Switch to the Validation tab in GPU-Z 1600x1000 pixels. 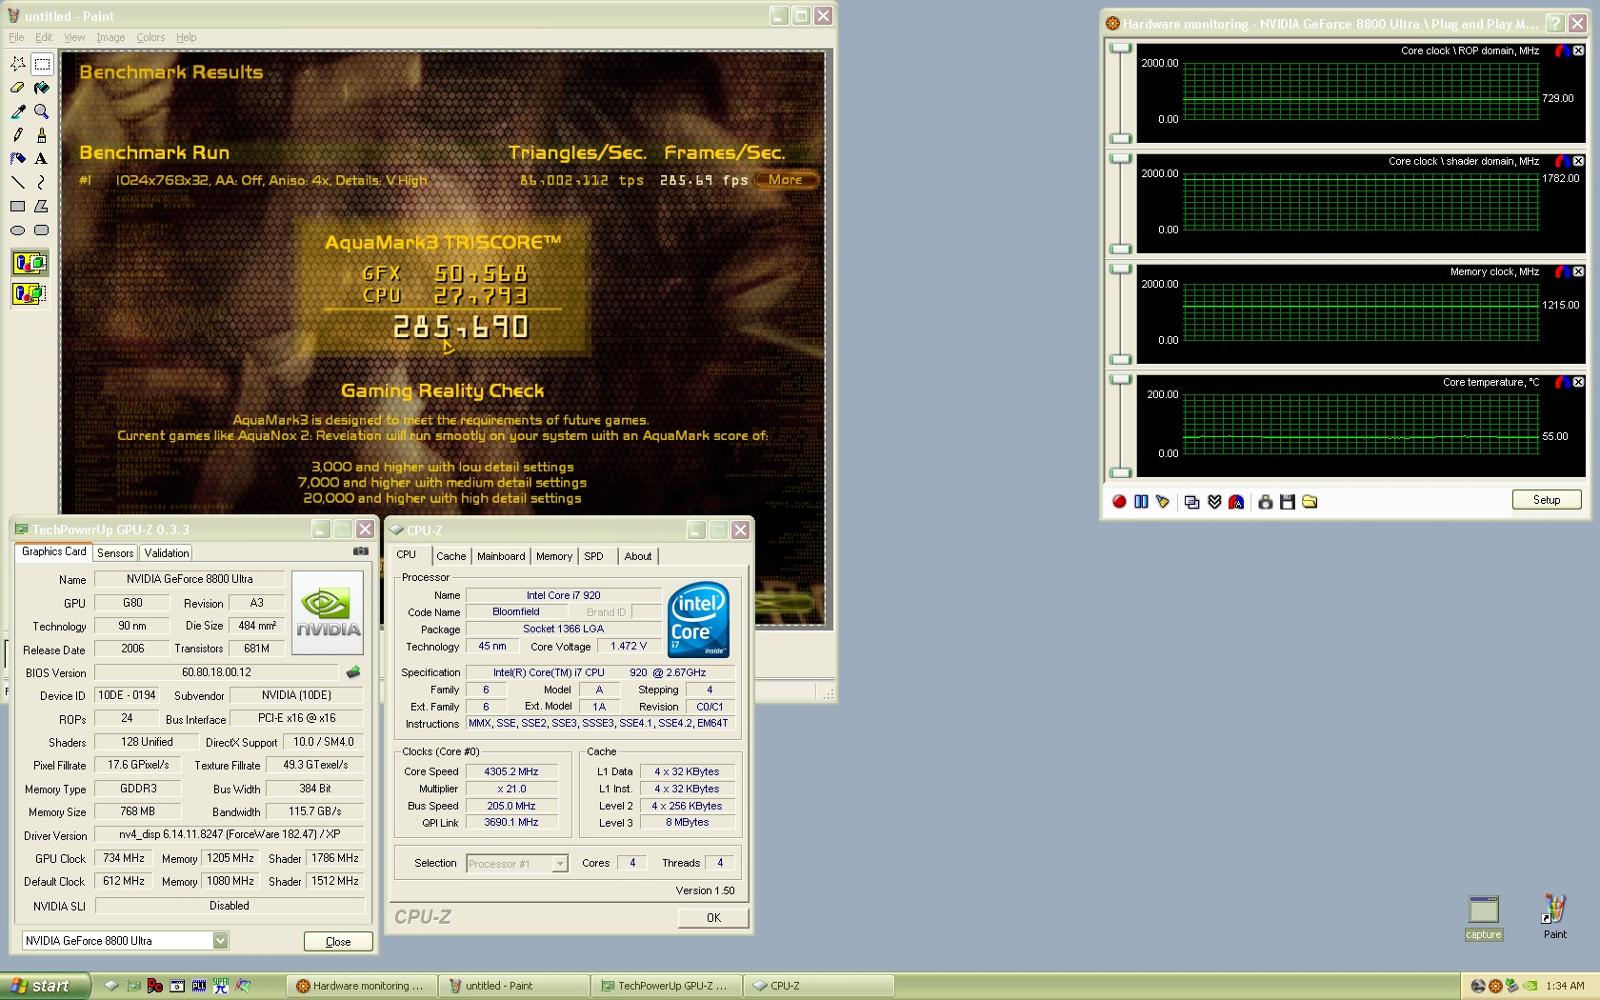coord(166,553)
